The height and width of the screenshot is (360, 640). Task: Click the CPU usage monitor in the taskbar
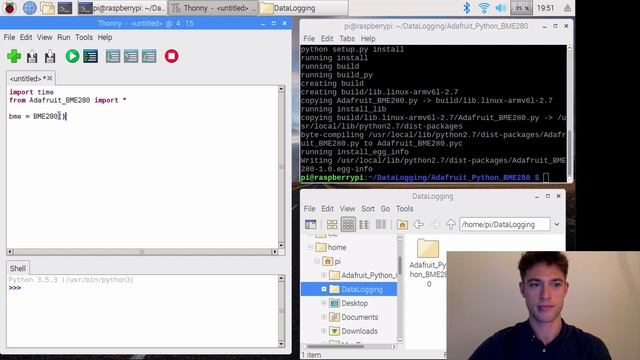click(521, 8)
